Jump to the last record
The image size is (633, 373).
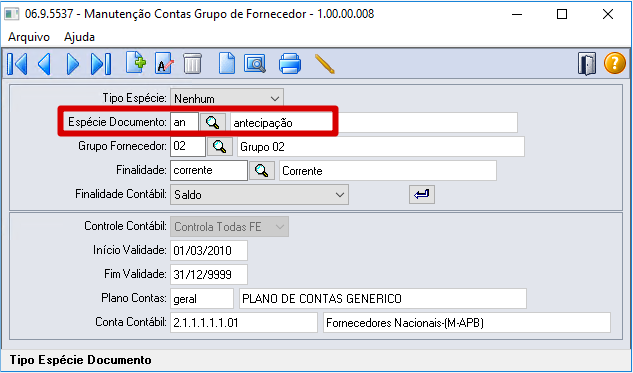tap(101, 64)
